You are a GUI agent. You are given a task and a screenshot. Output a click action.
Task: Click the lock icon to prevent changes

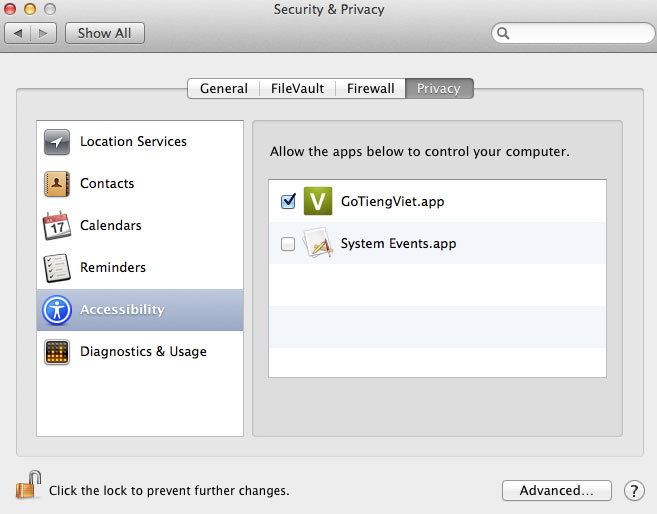tap(27, 488)
